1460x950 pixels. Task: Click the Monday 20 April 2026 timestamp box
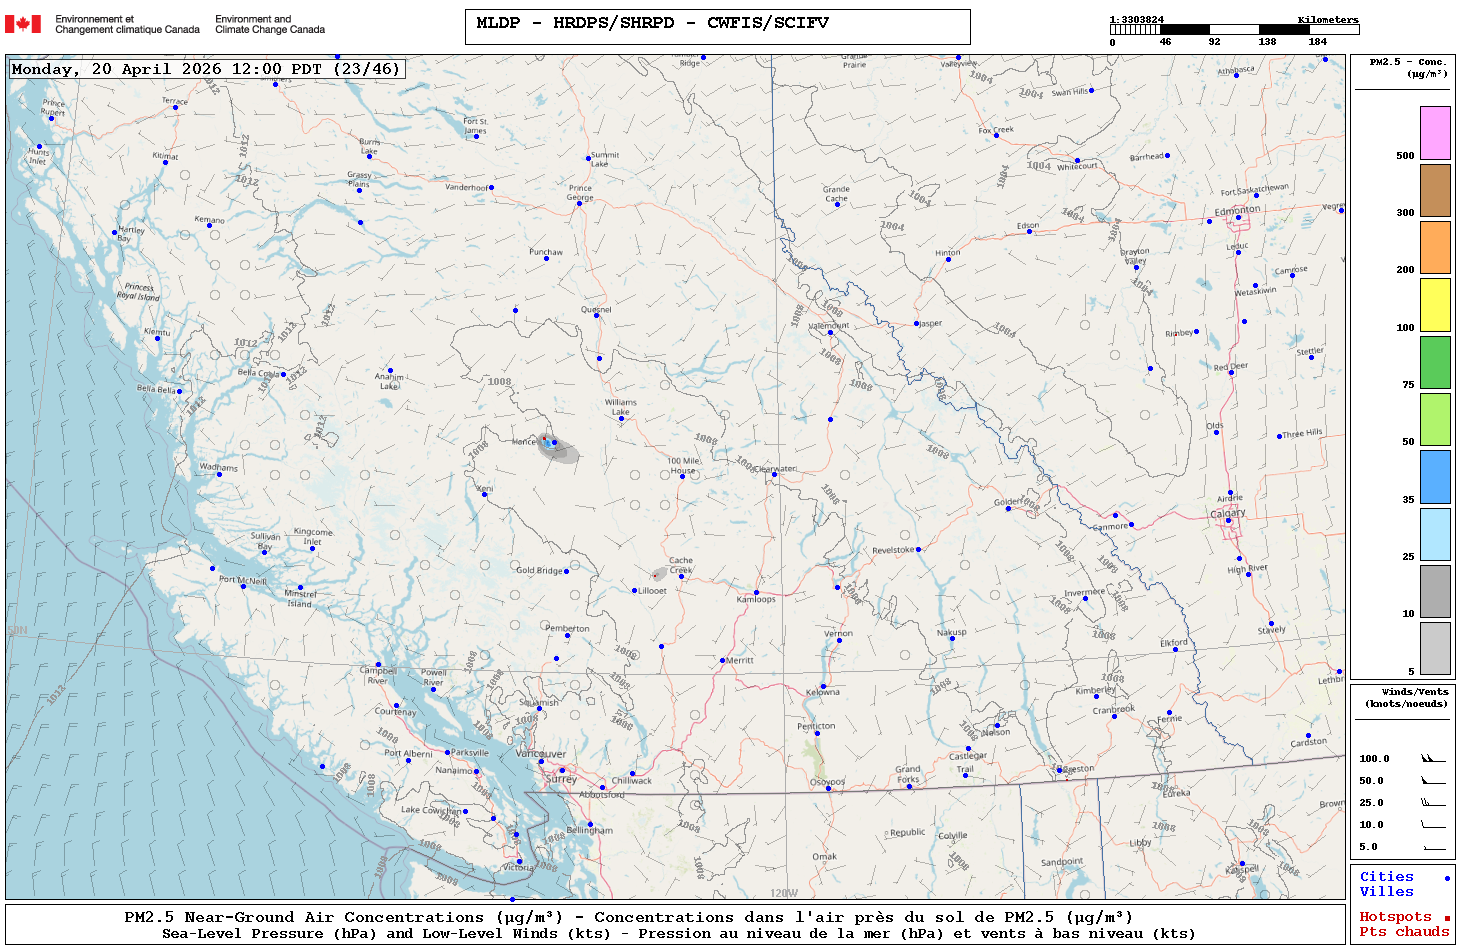point(206,69)
